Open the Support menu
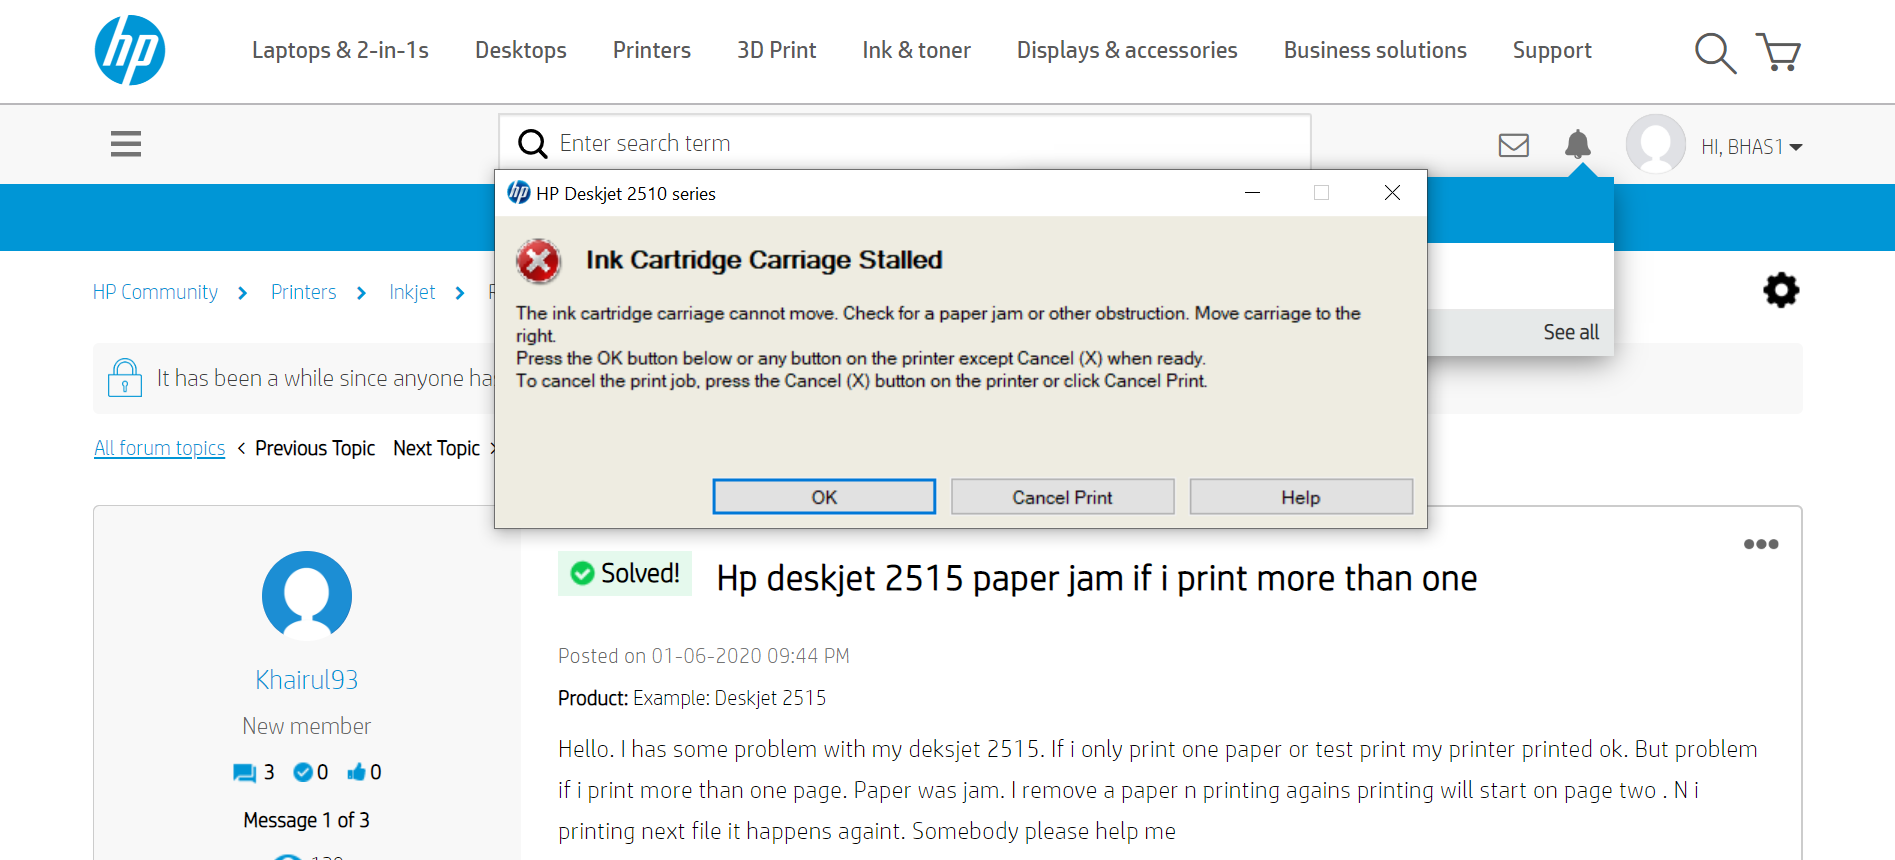Screen dimensions: 1895x860 coord(1552,50)
